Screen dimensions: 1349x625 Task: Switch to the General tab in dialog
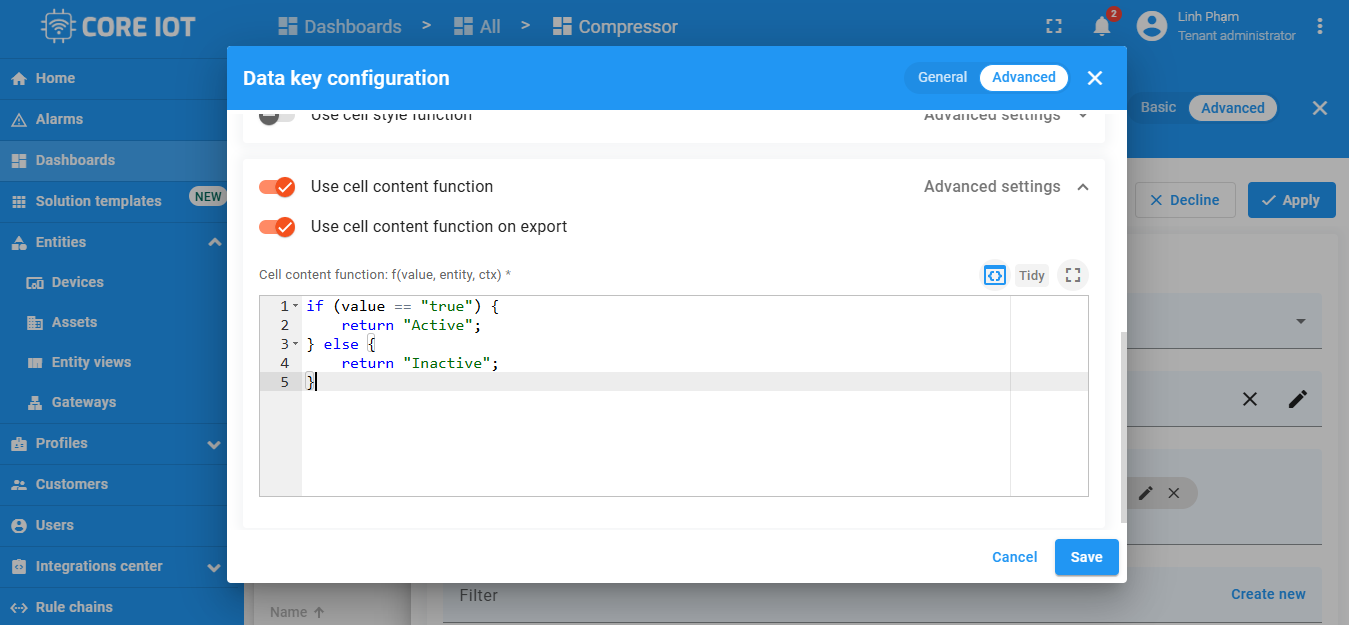(x=942, y=77)
